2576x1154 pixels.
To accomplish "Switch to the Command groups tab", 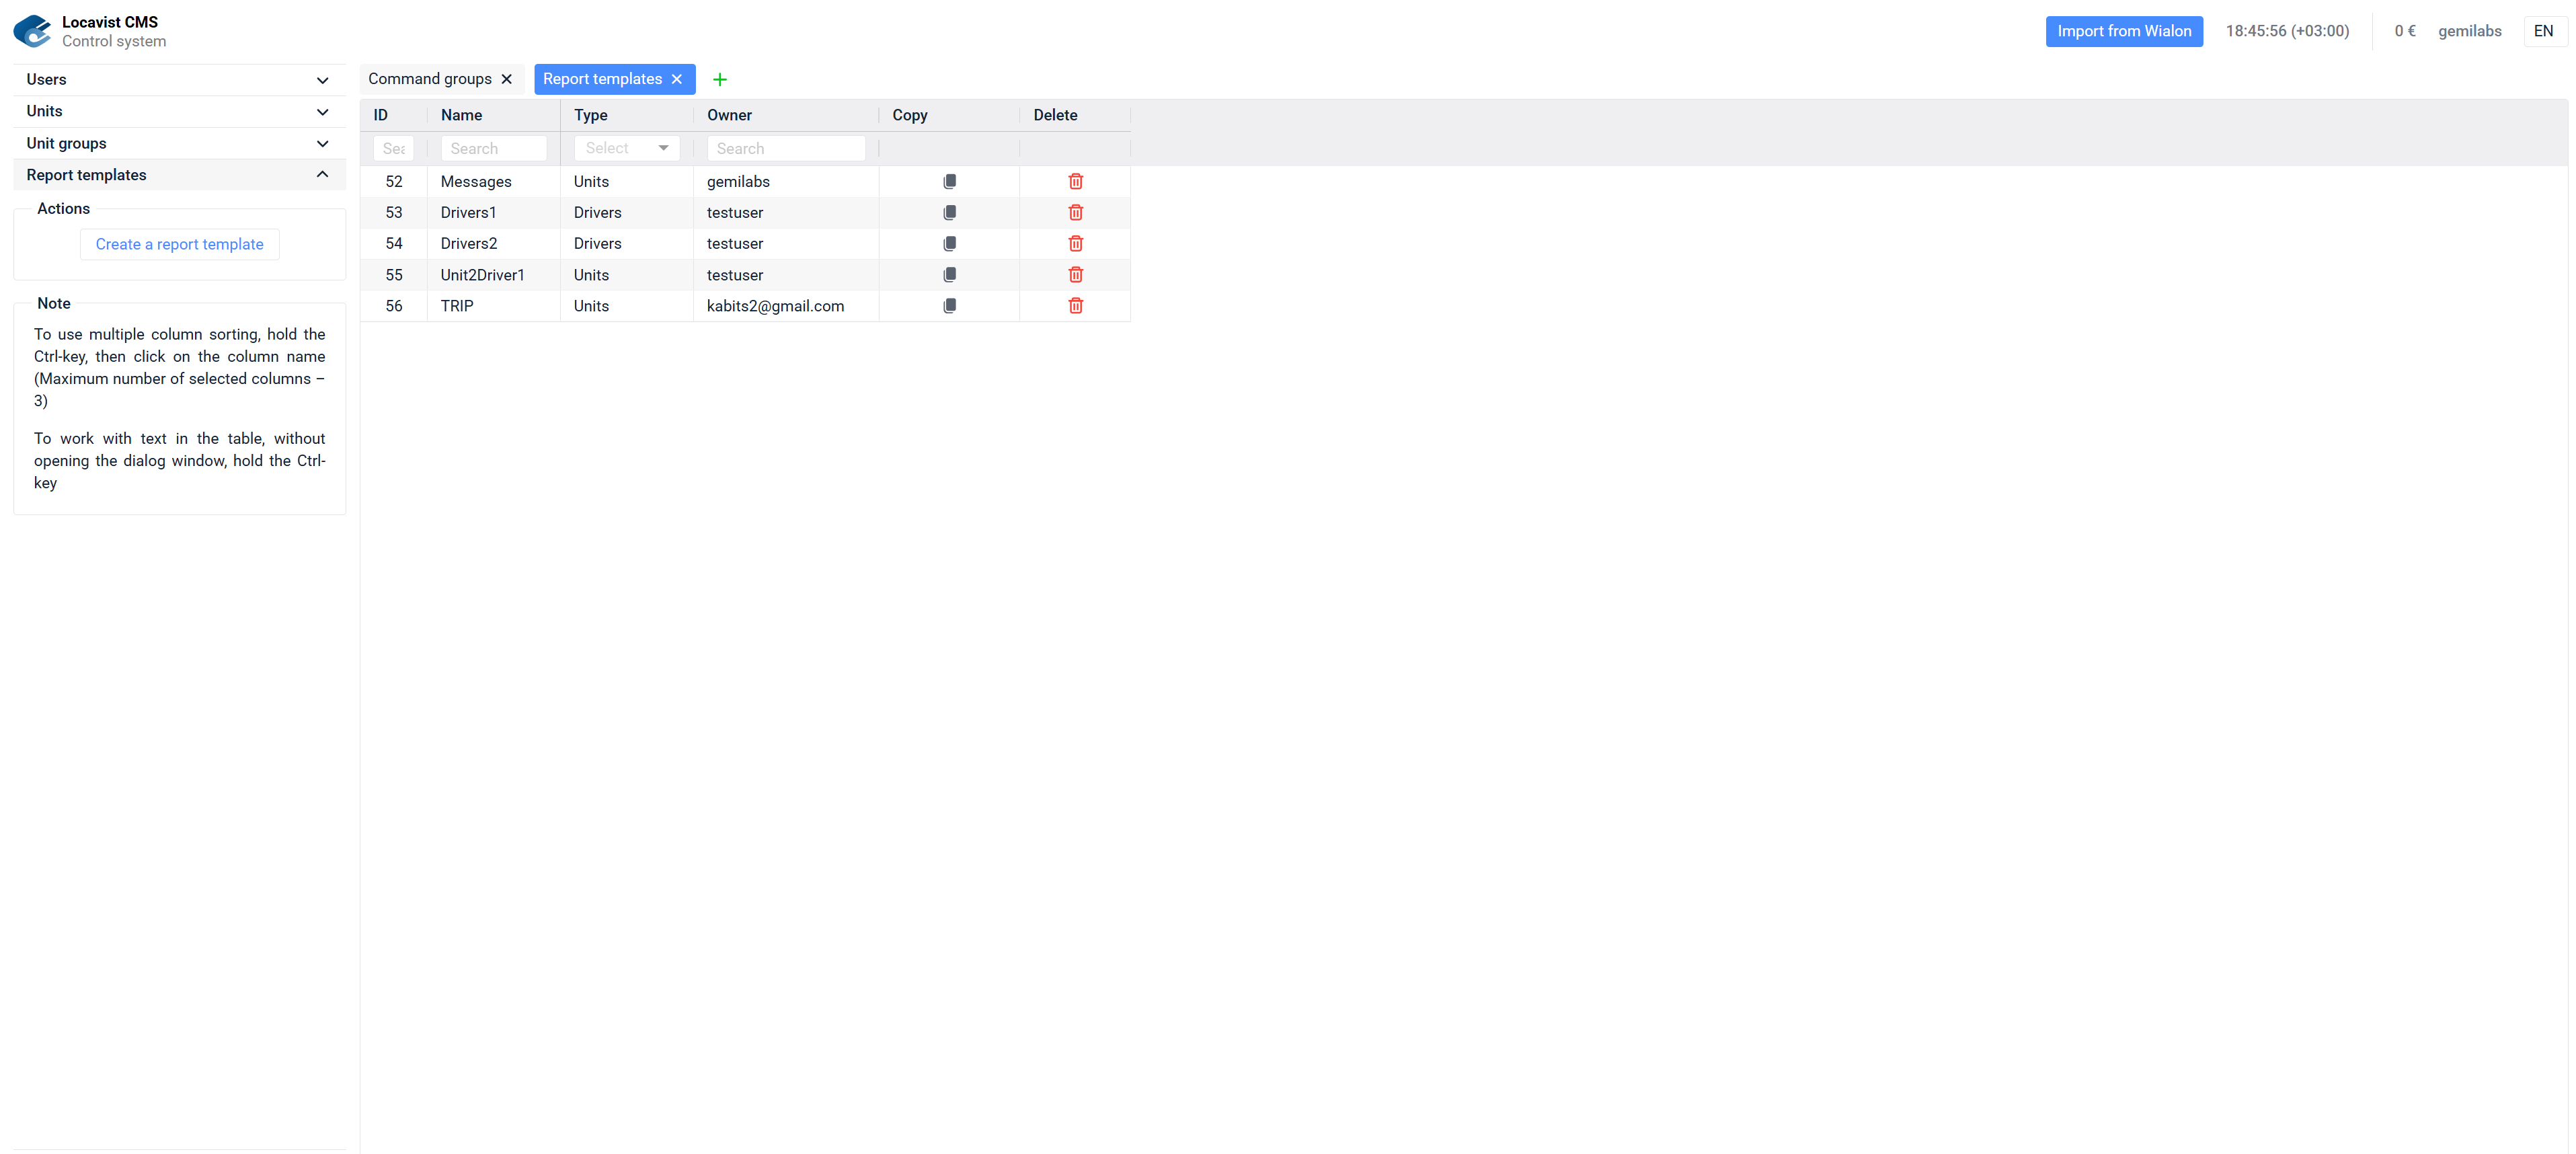I will [430, 79].
